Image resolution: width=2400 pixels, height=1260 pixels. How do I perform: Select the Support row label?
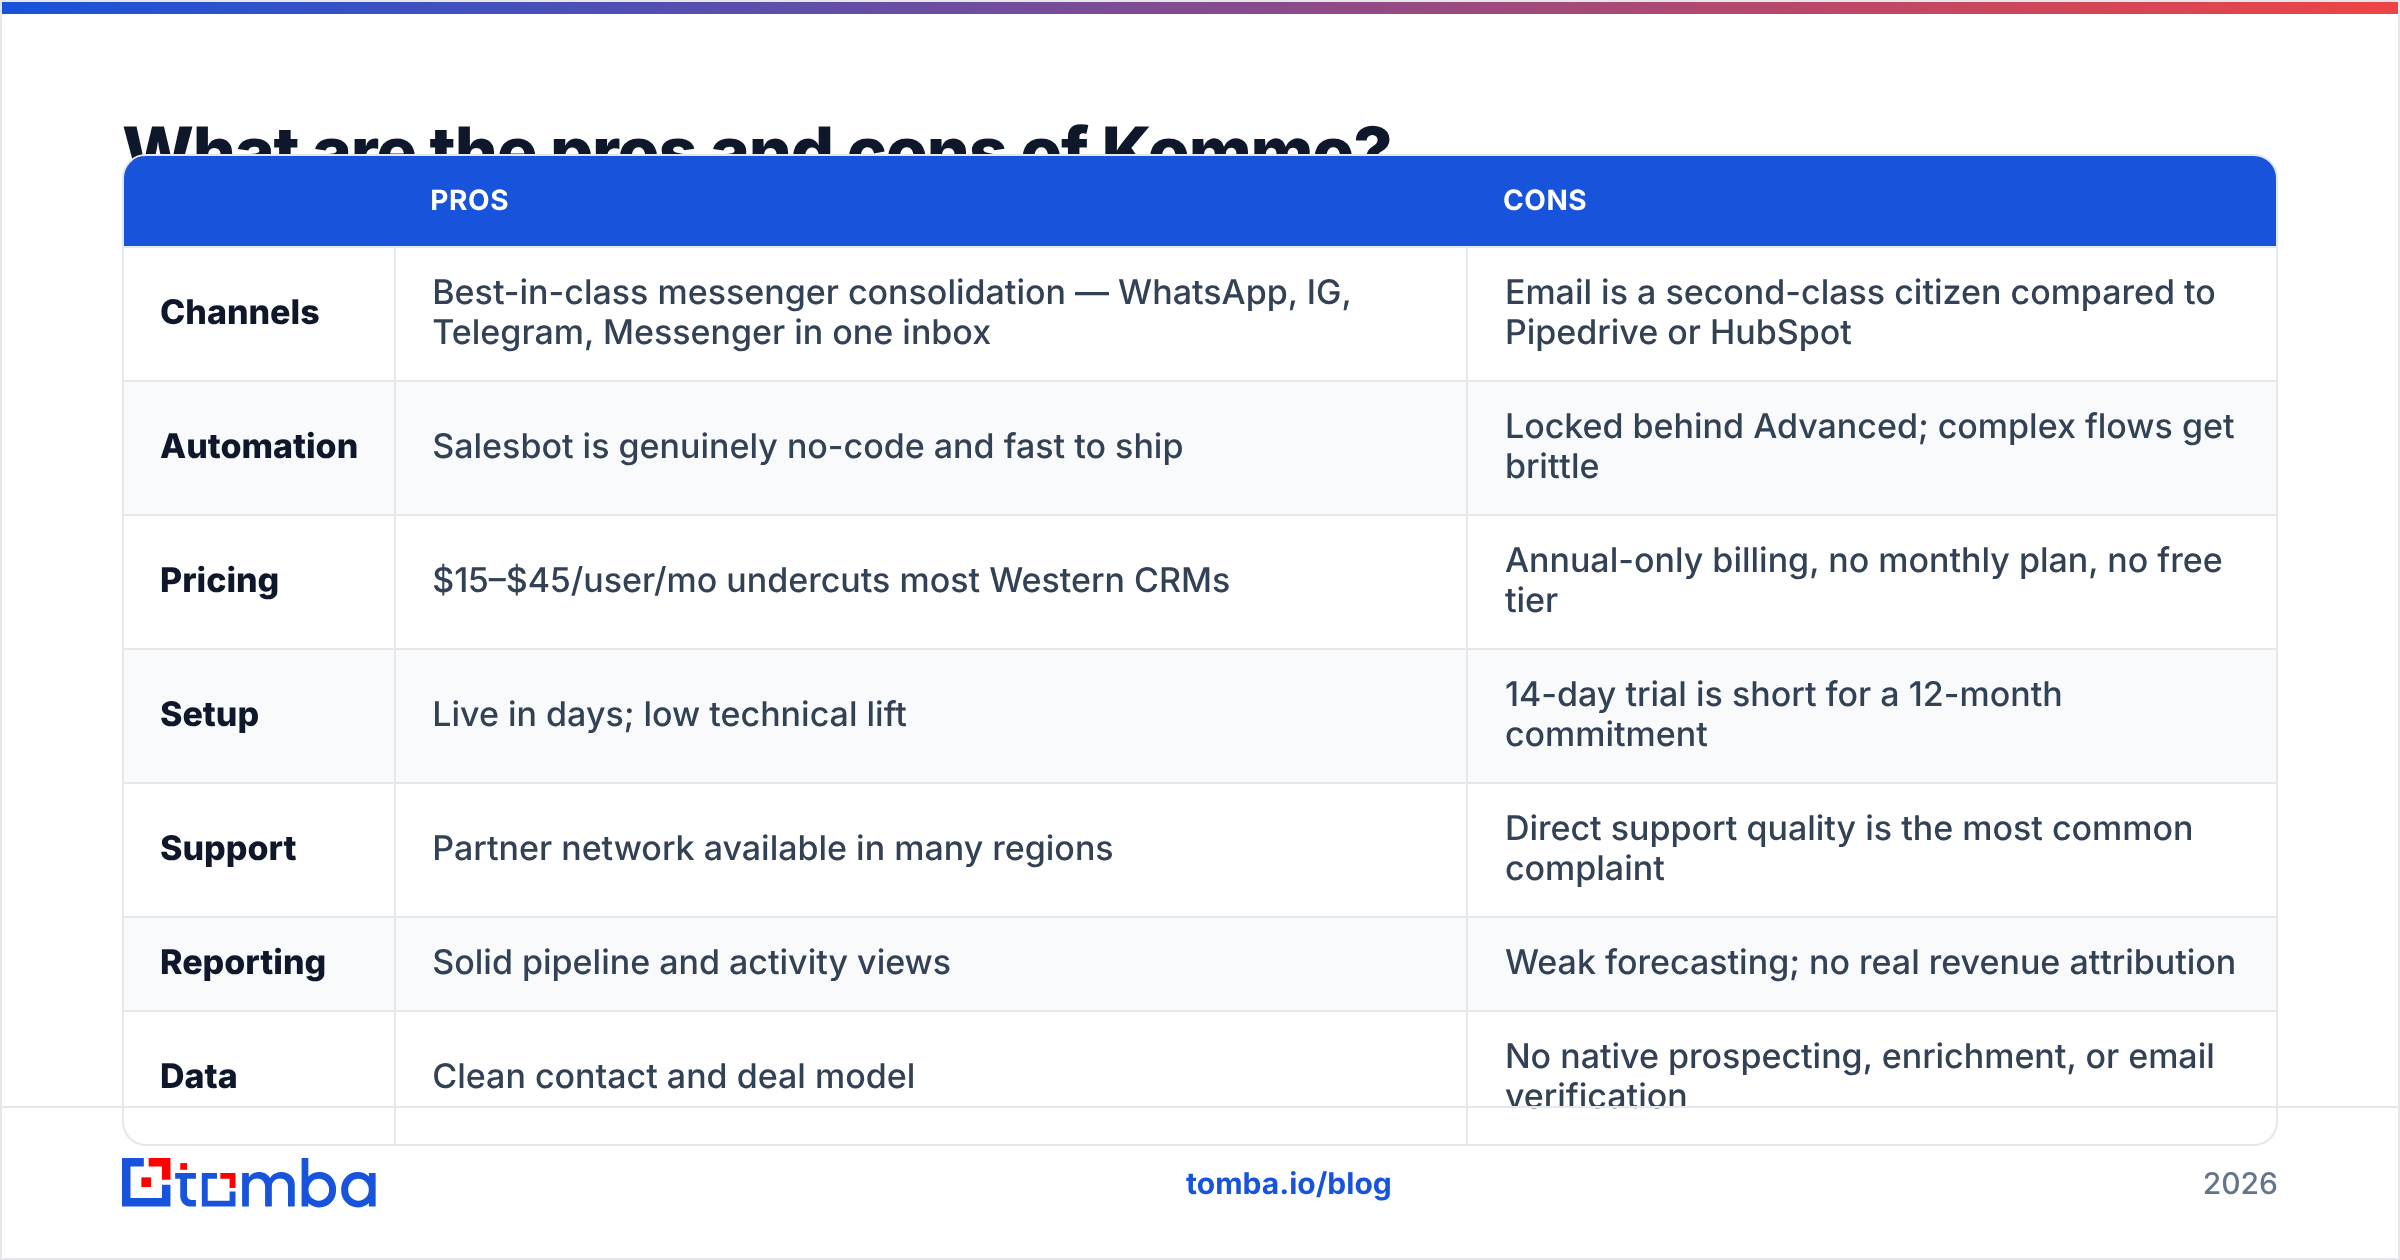click(x=228, y=849)
